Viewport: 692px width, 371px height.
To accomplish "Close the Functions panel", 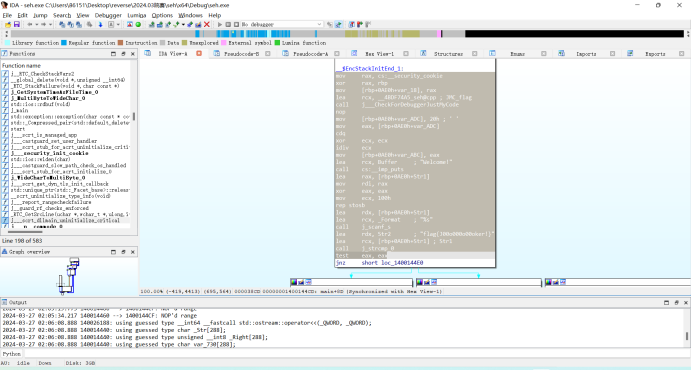I will click(133, 54).
